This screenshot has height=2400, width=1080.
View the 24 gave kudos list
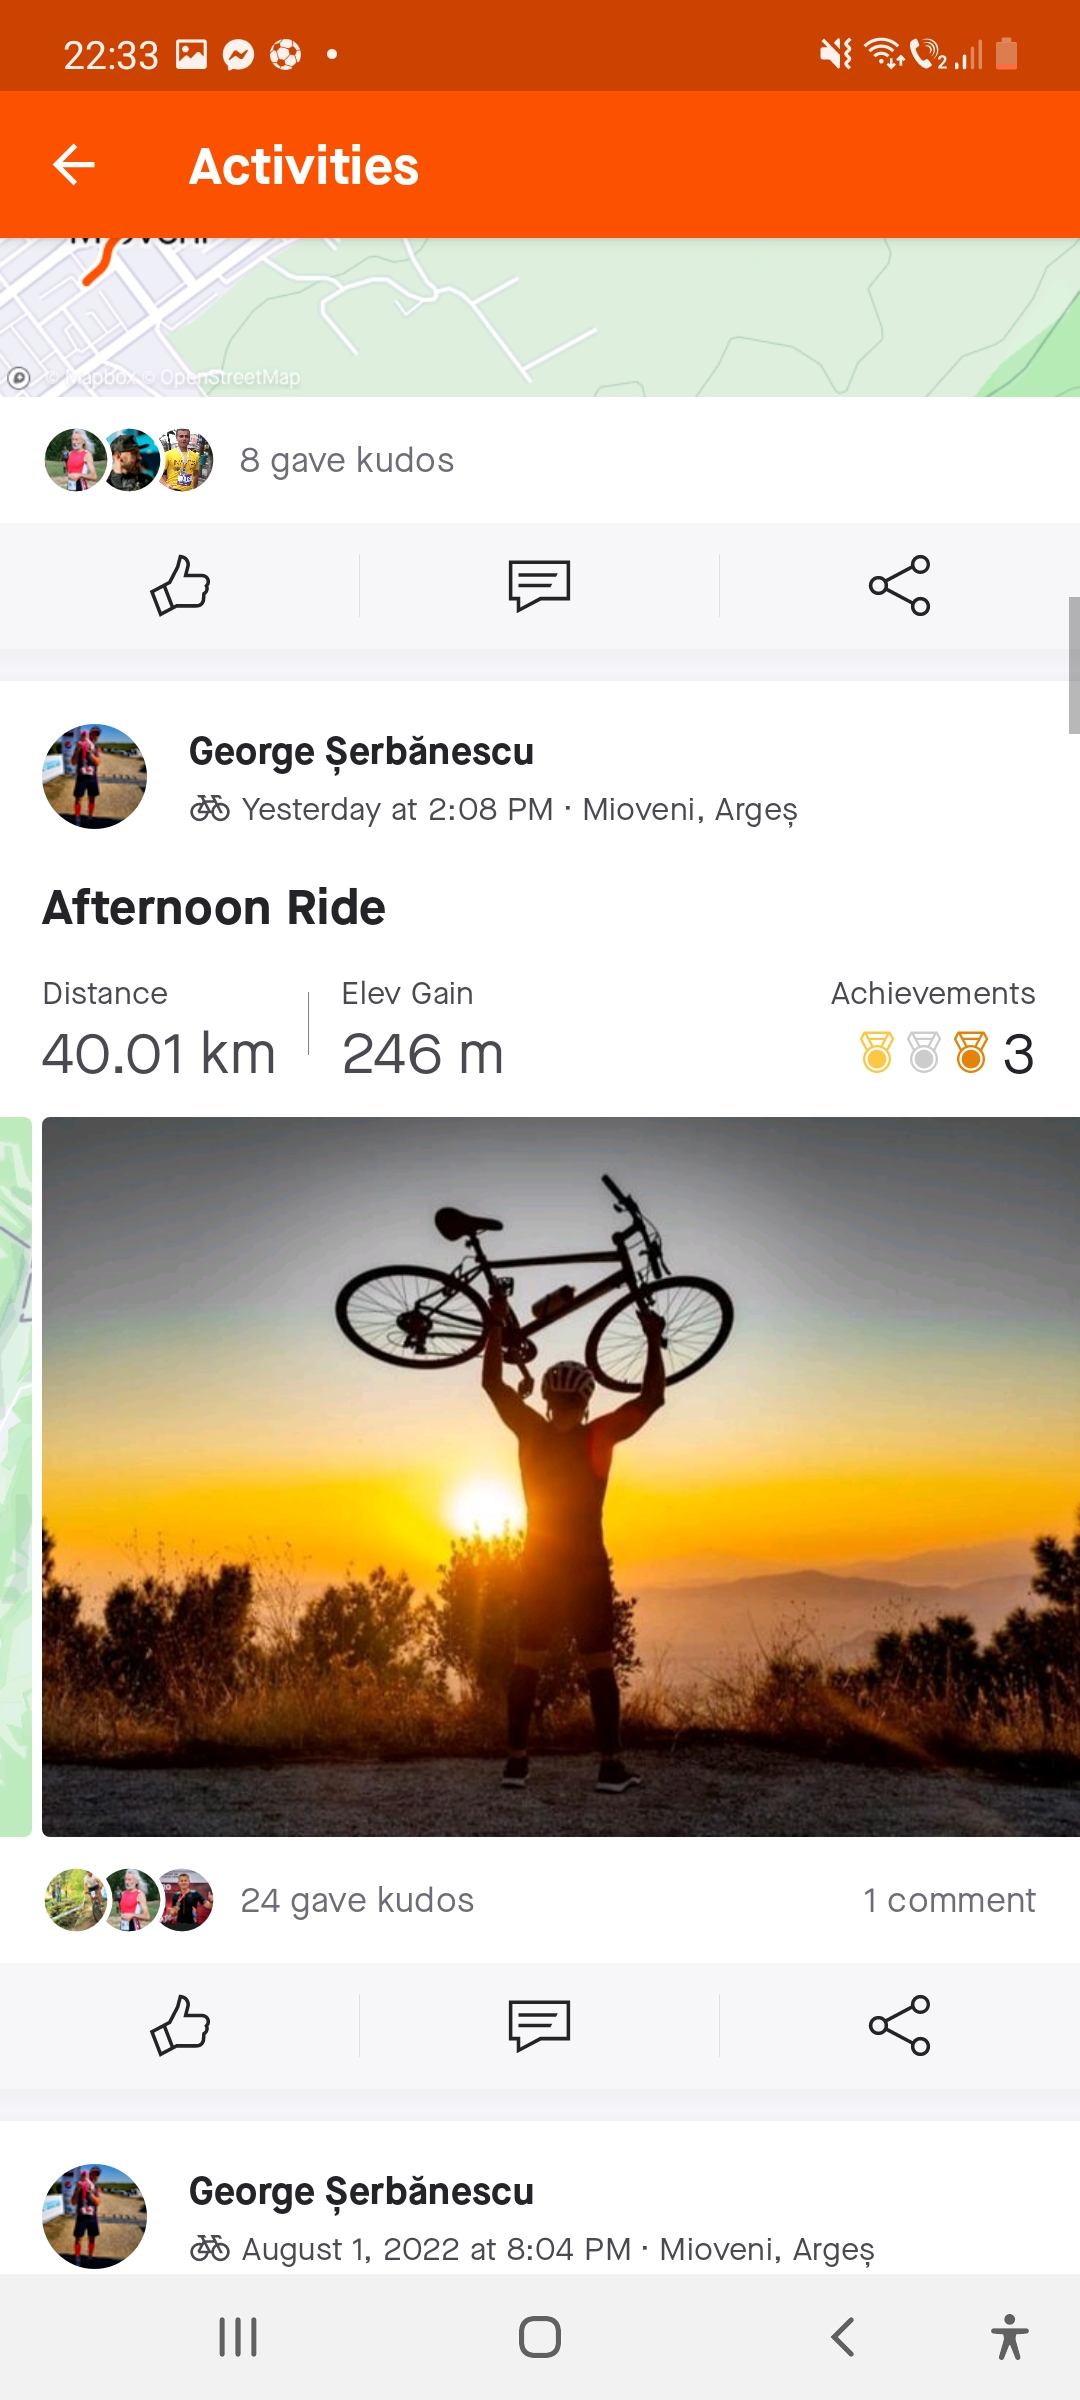click(x=357, y=1900)
